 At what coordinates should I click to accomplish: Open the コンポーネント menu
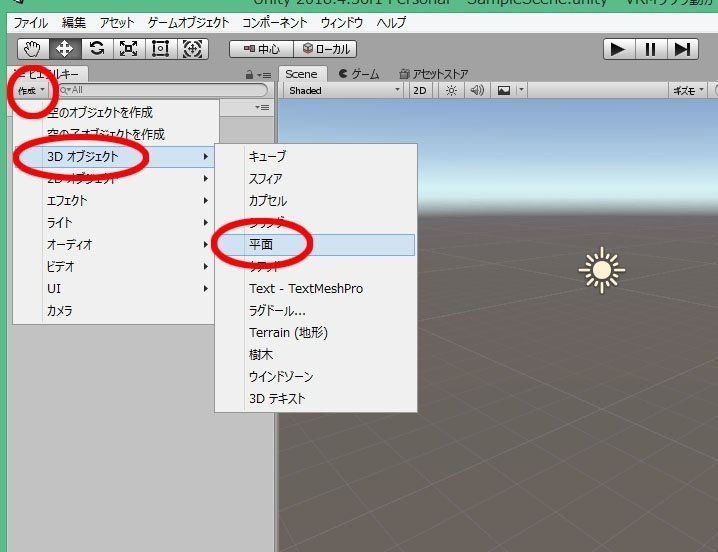tap(274, 22)
